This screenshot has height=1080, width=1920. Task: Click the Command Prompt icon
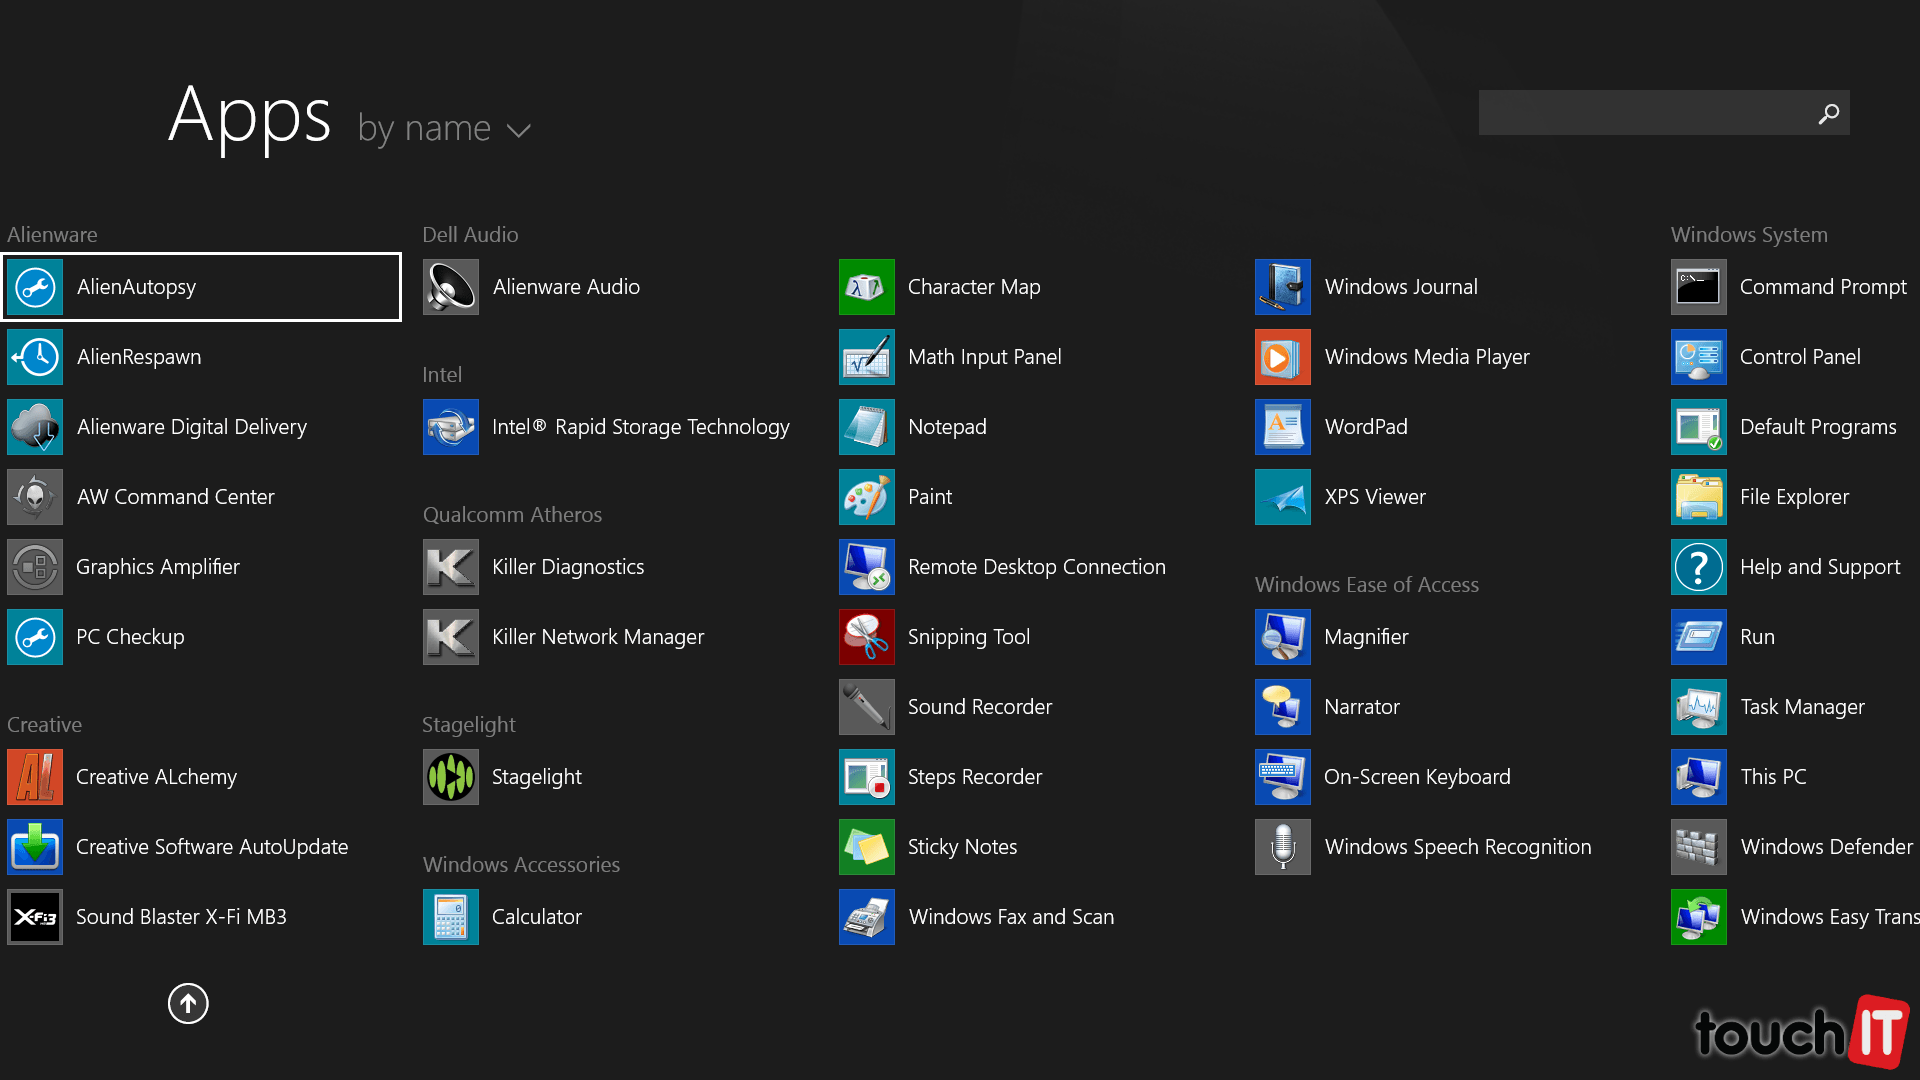click(x=1698, y=287)
